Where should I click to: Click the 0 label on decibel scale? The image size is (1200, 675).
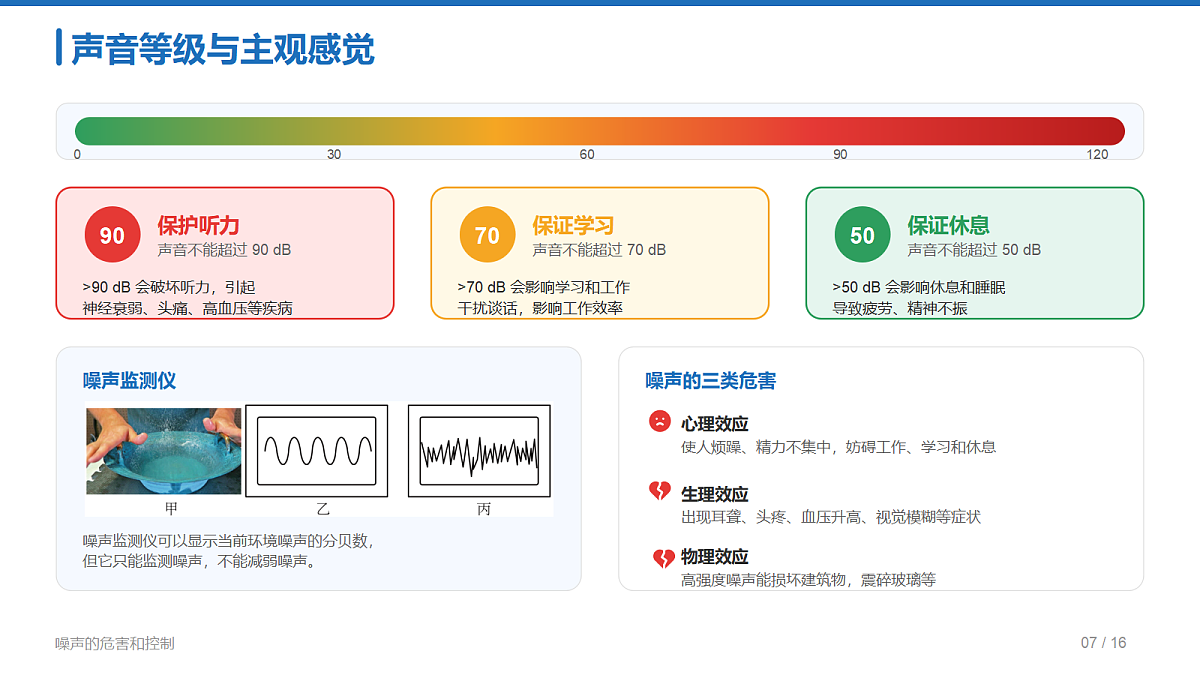click(77, 154)
